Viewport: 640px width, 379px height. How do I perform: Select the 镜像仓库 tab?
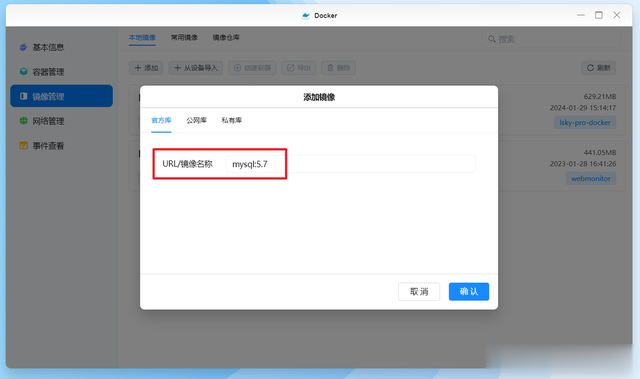pyautogui.click(x=226, y=38)
